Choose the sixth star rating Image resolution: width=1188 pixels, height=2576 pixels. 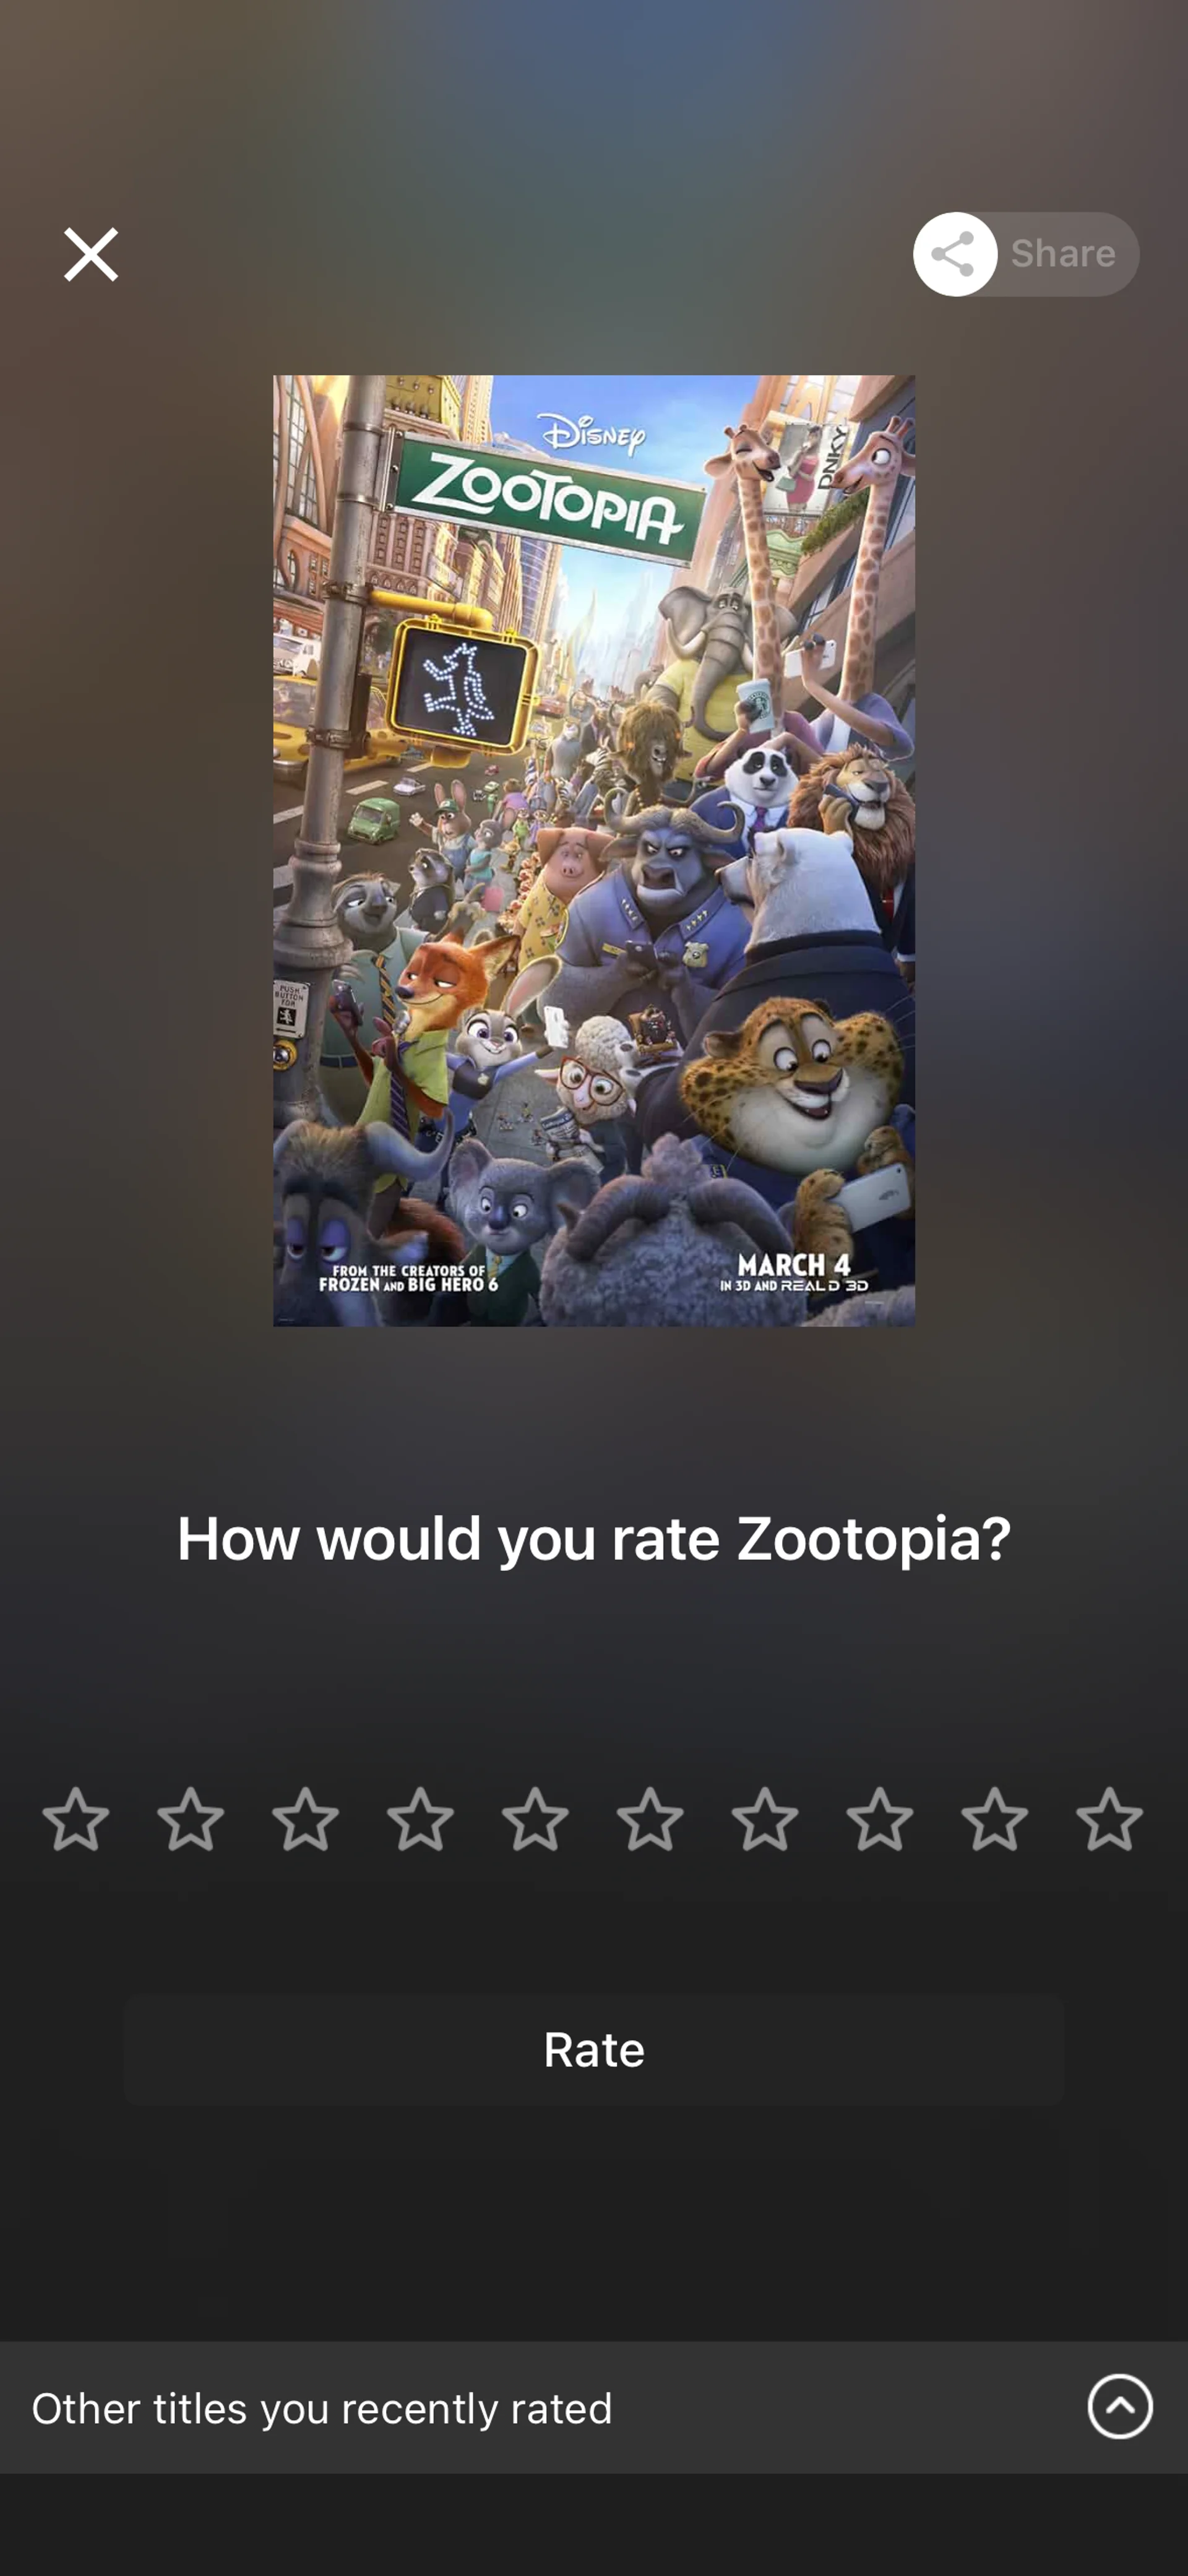650,1819
